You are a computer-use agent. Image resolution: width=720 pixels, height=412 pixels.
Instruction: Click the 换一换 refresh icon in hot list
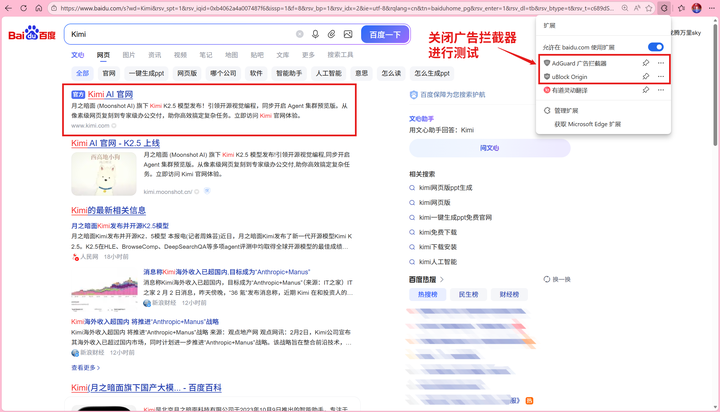tap(546, 279)
